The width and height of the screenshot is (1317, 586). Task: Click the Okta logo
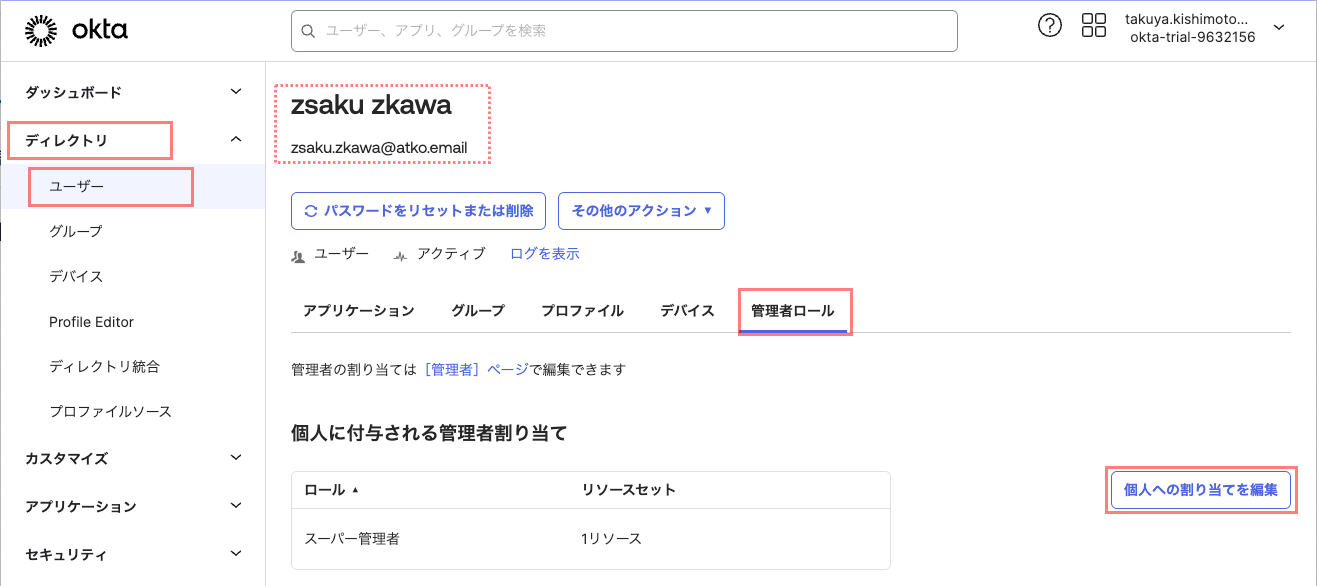77,31
